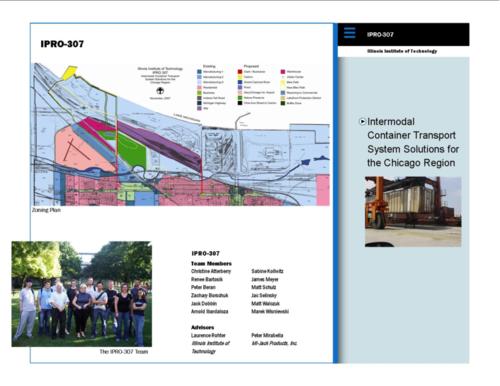
Task: Click the black swatch in Proposed legend
Action: (240, 103)
